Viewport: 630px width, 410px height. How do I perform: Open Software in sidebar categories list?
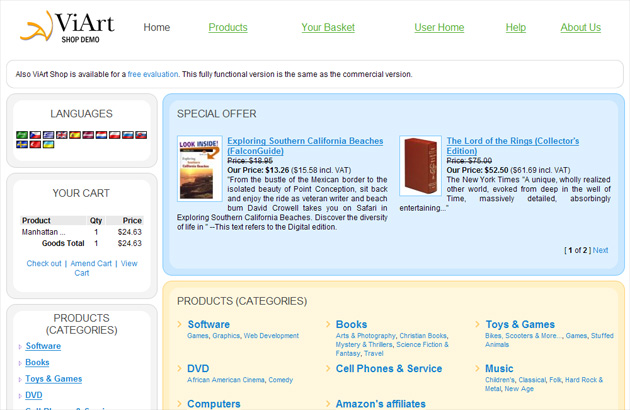(43, 346)
